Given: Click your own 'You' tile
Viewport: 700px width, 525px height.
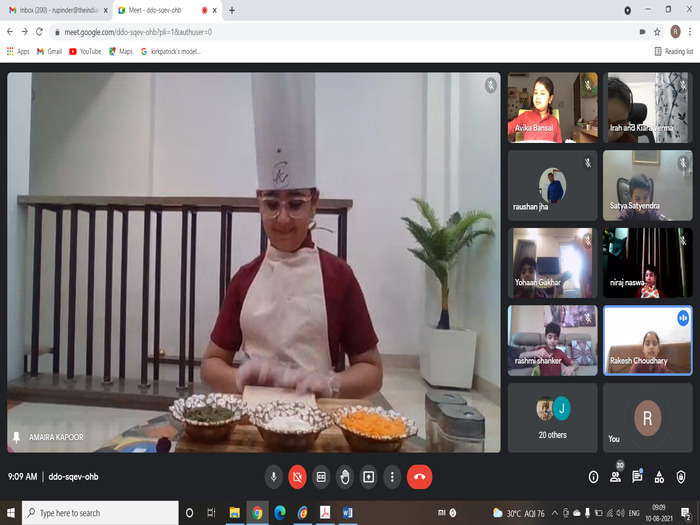Looking at the screenshot, I should point(647,418).
